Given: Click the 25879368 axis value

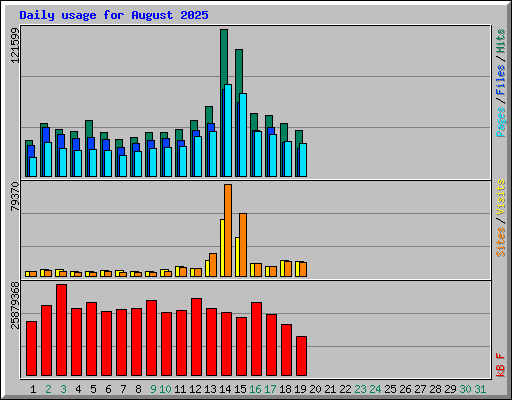Looking at the screenshot, I should (15, 305).
